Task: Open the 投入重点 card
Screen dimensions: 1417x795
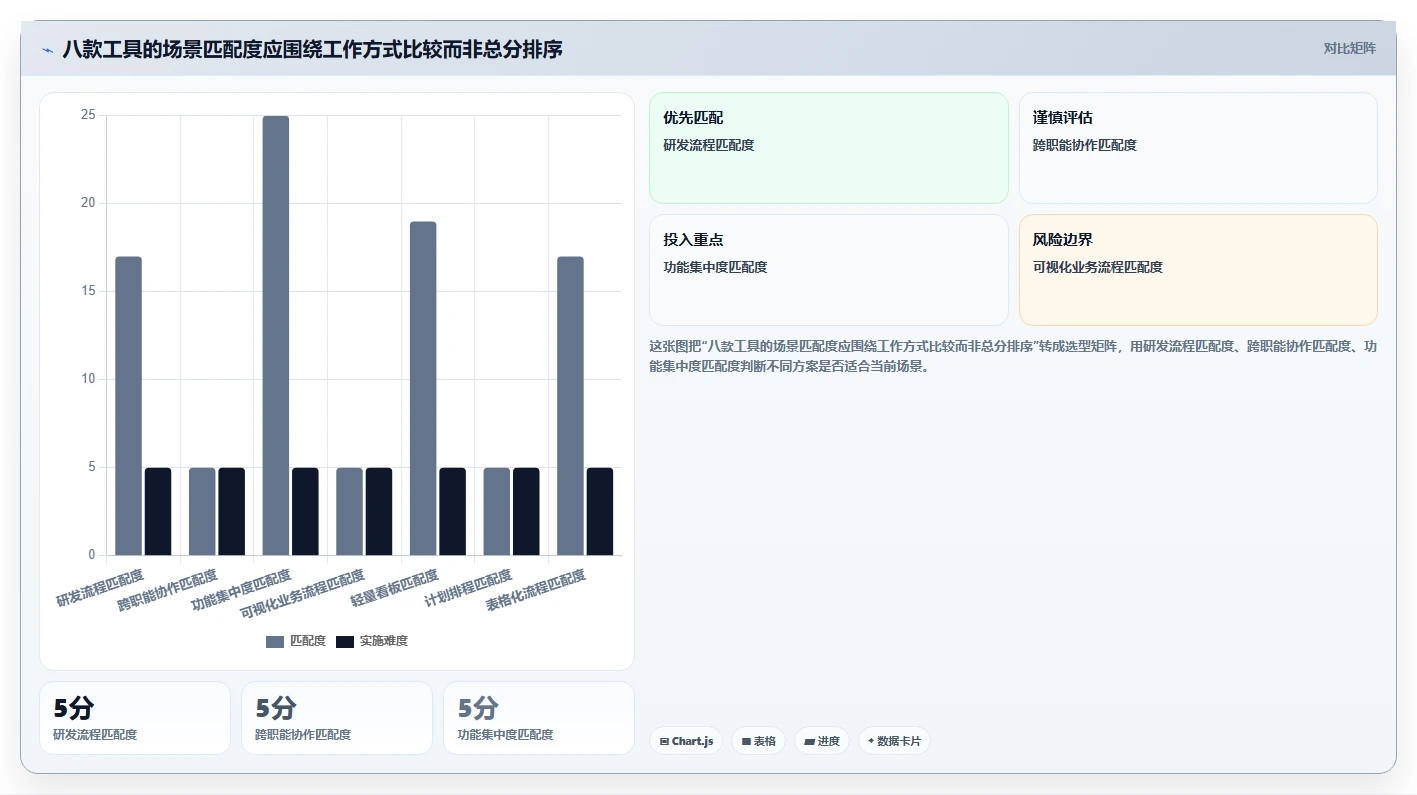Action: (829, 270)
